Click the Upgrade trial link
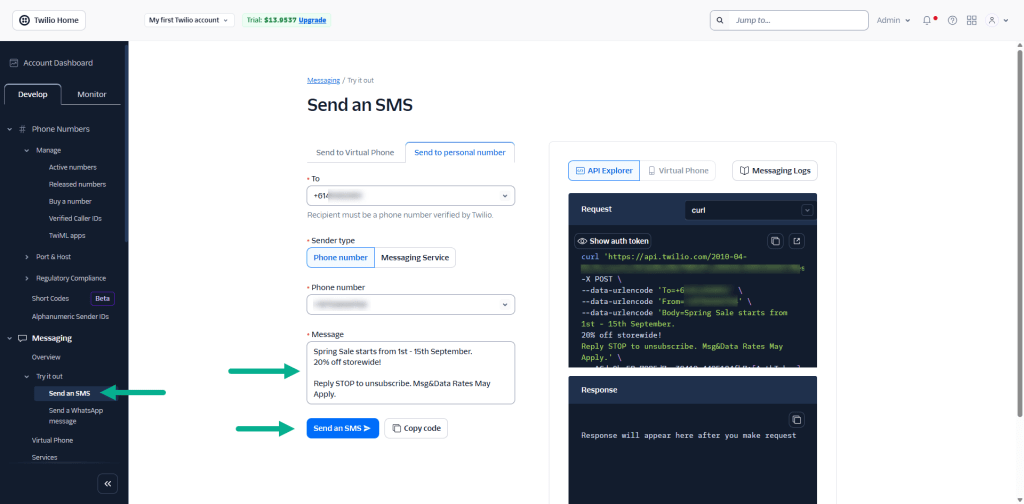 click(313, 20)
